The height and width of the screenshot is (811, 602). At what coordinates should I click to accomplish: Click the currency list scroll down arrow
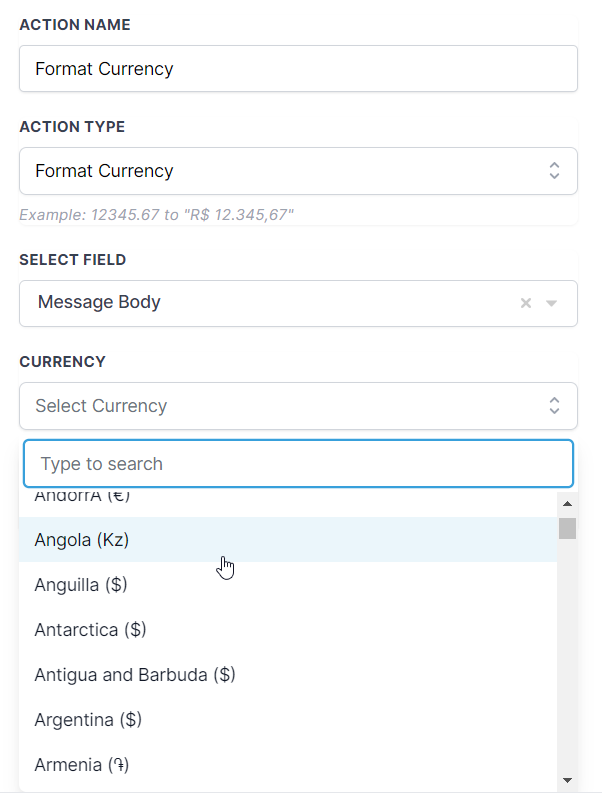[567, 780]
